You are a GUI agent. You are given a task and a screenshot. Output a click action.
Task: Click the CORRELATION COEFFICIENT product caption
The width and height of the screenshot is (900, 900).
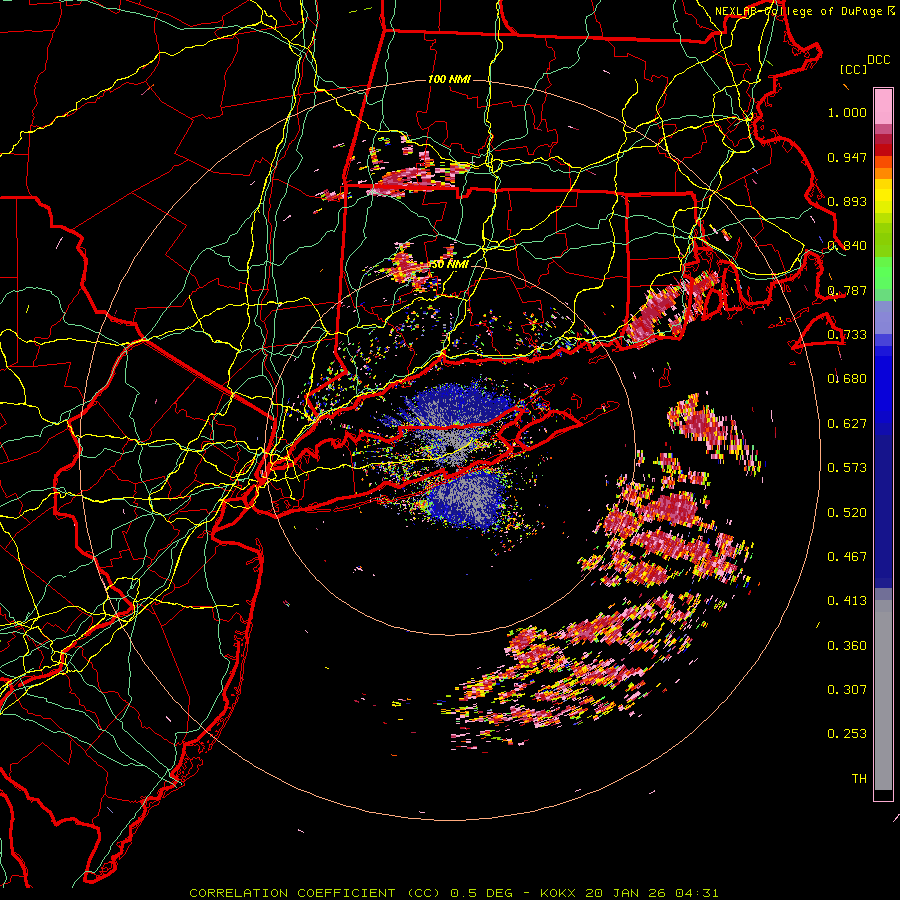315,893
